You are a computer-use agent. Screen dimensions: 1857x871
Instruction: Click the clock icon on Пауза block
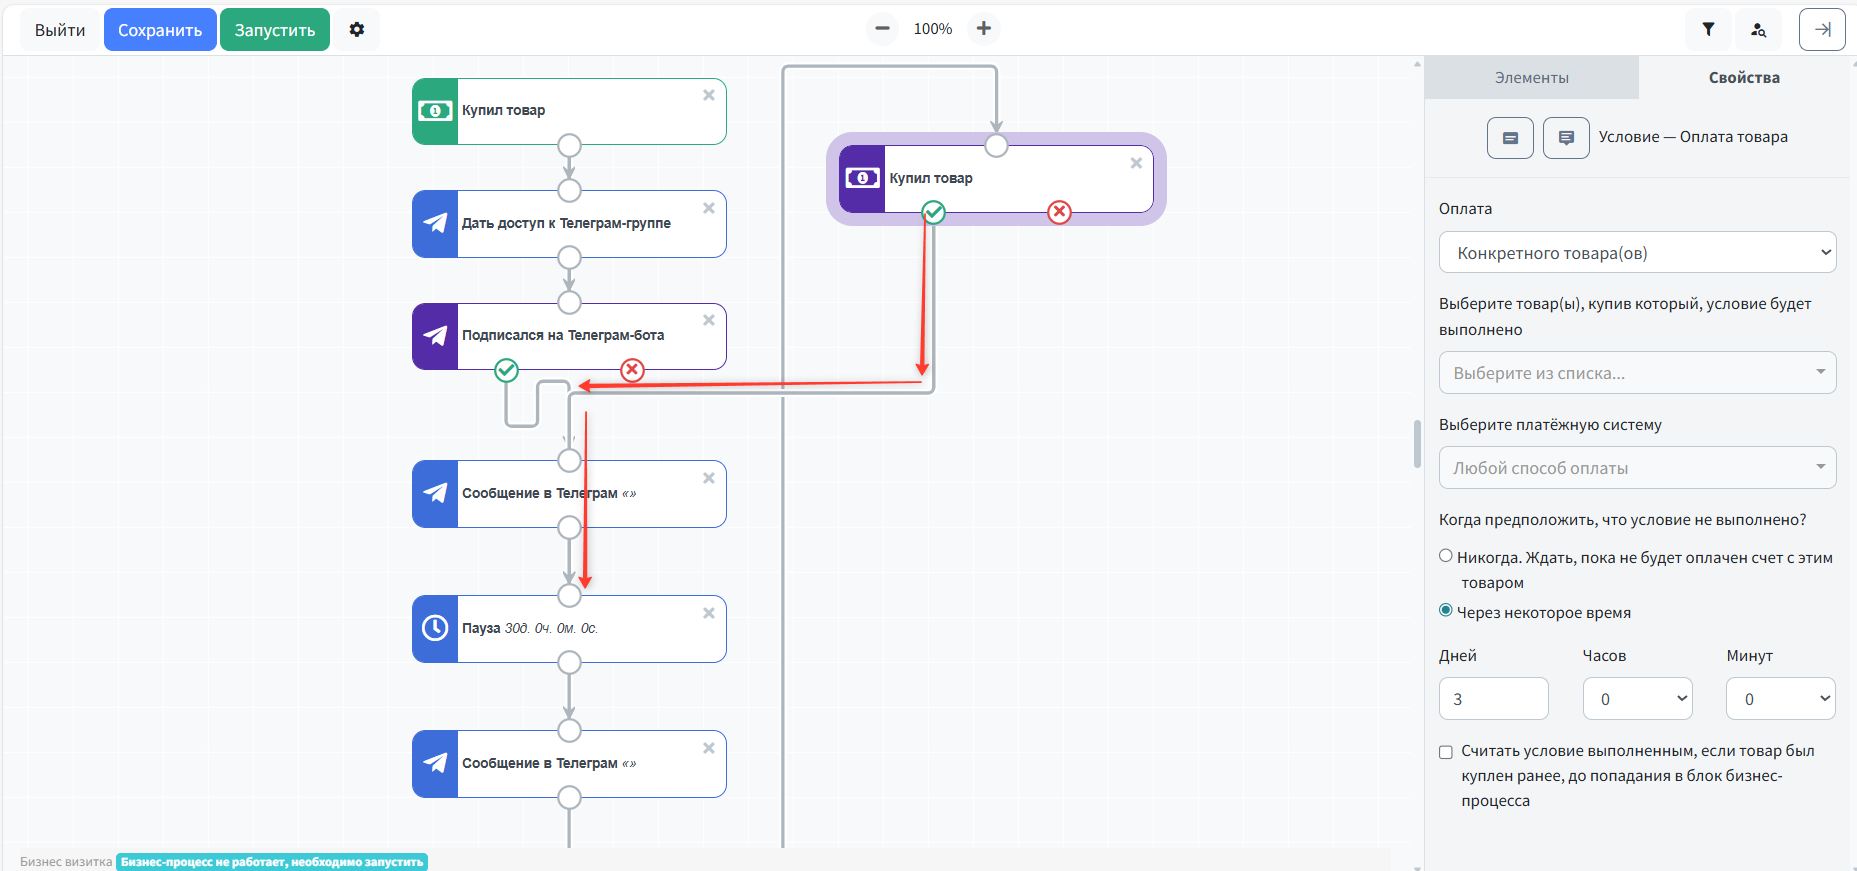pyautogui.click(x=435, y=628)
